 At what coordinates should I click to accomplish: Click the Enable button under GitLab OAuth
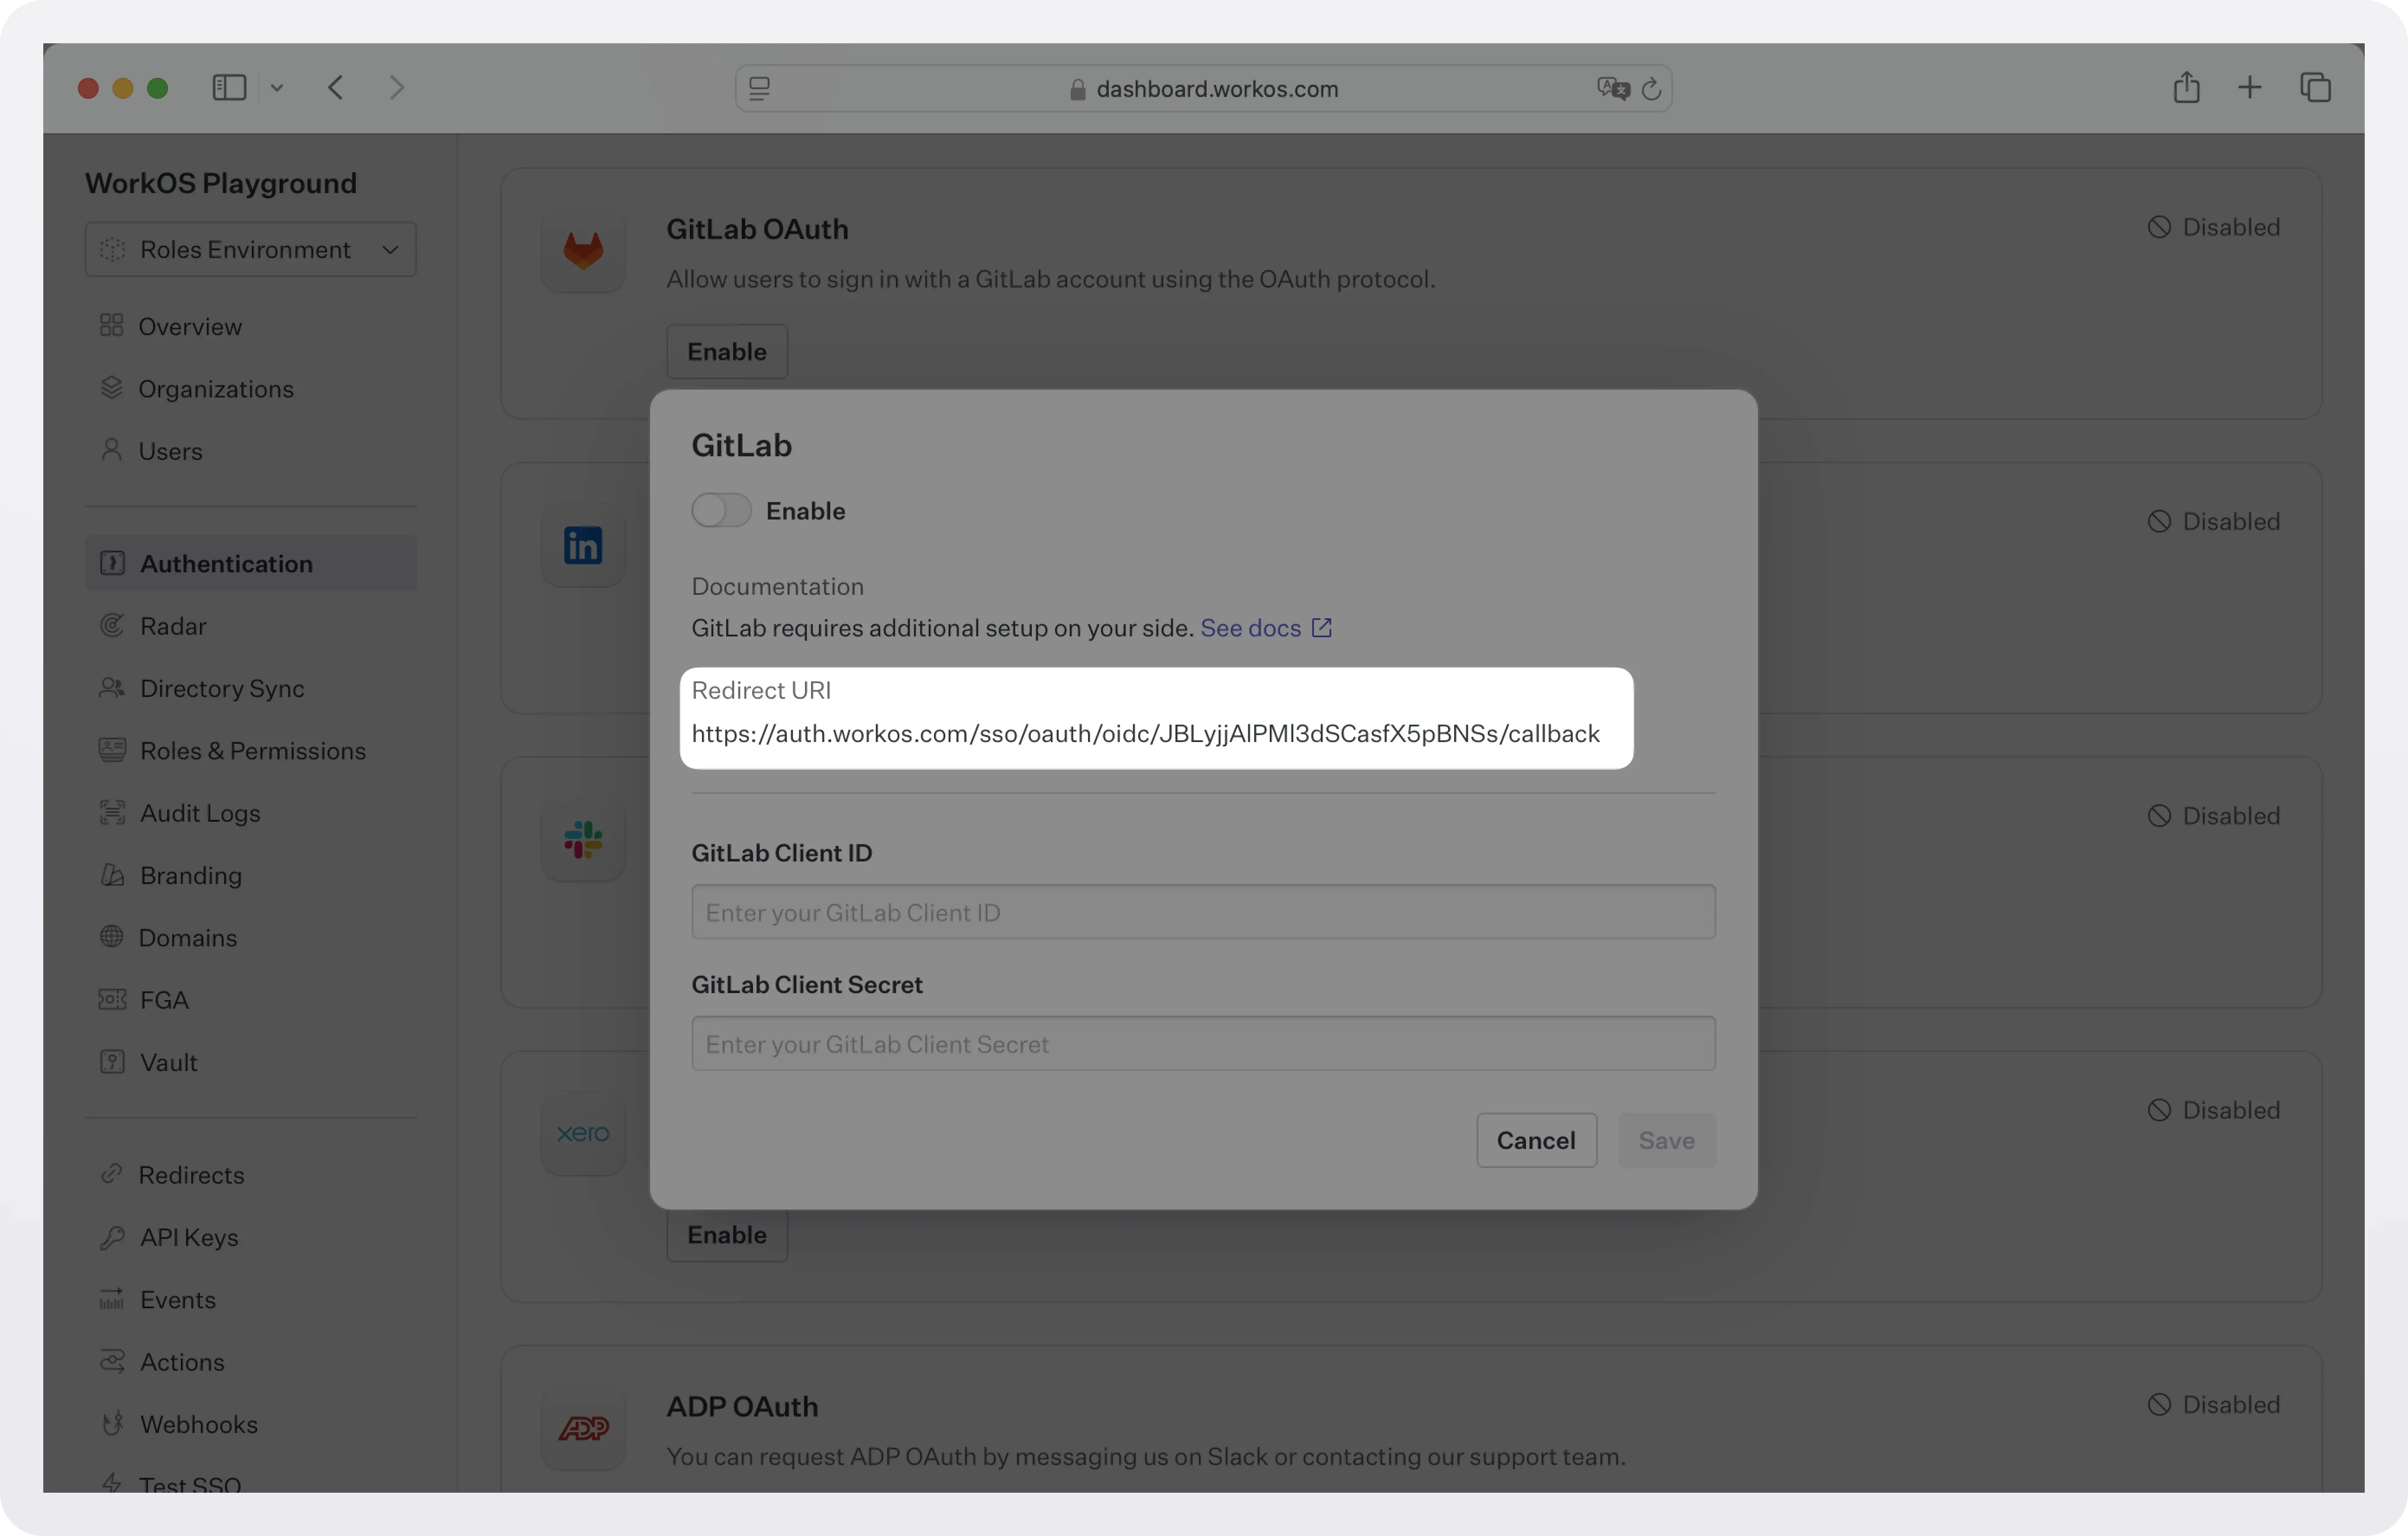(x=727, y=351)
